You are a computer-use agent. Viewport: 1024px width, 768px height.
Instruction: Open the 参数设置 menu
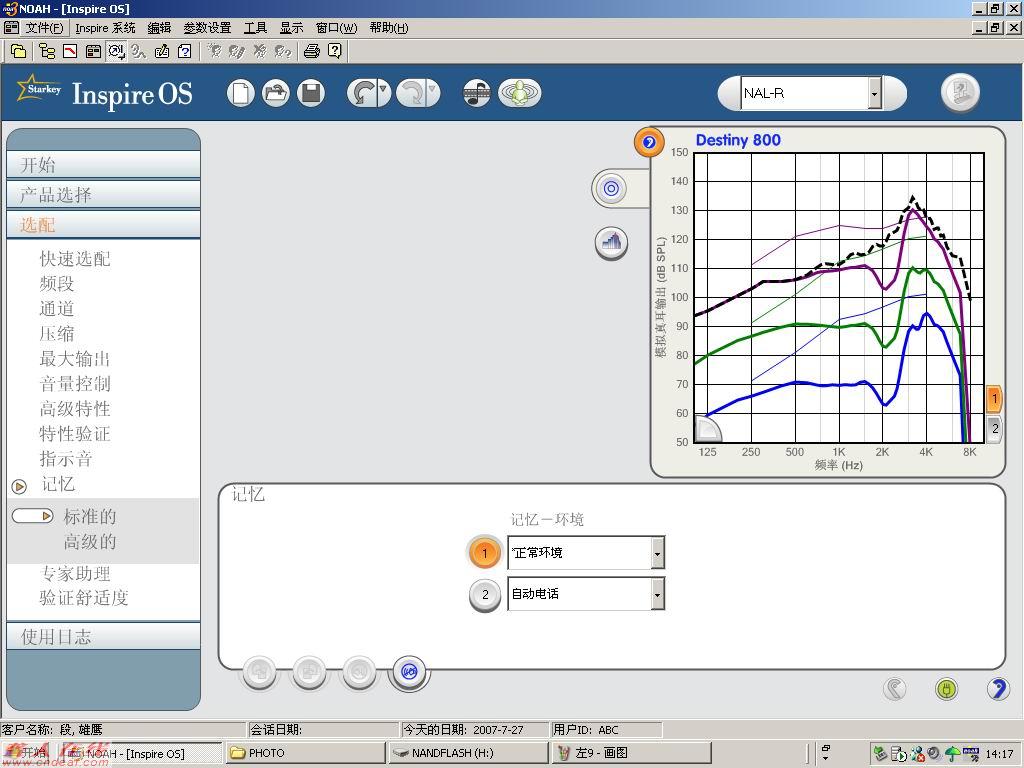pos(207,28)
